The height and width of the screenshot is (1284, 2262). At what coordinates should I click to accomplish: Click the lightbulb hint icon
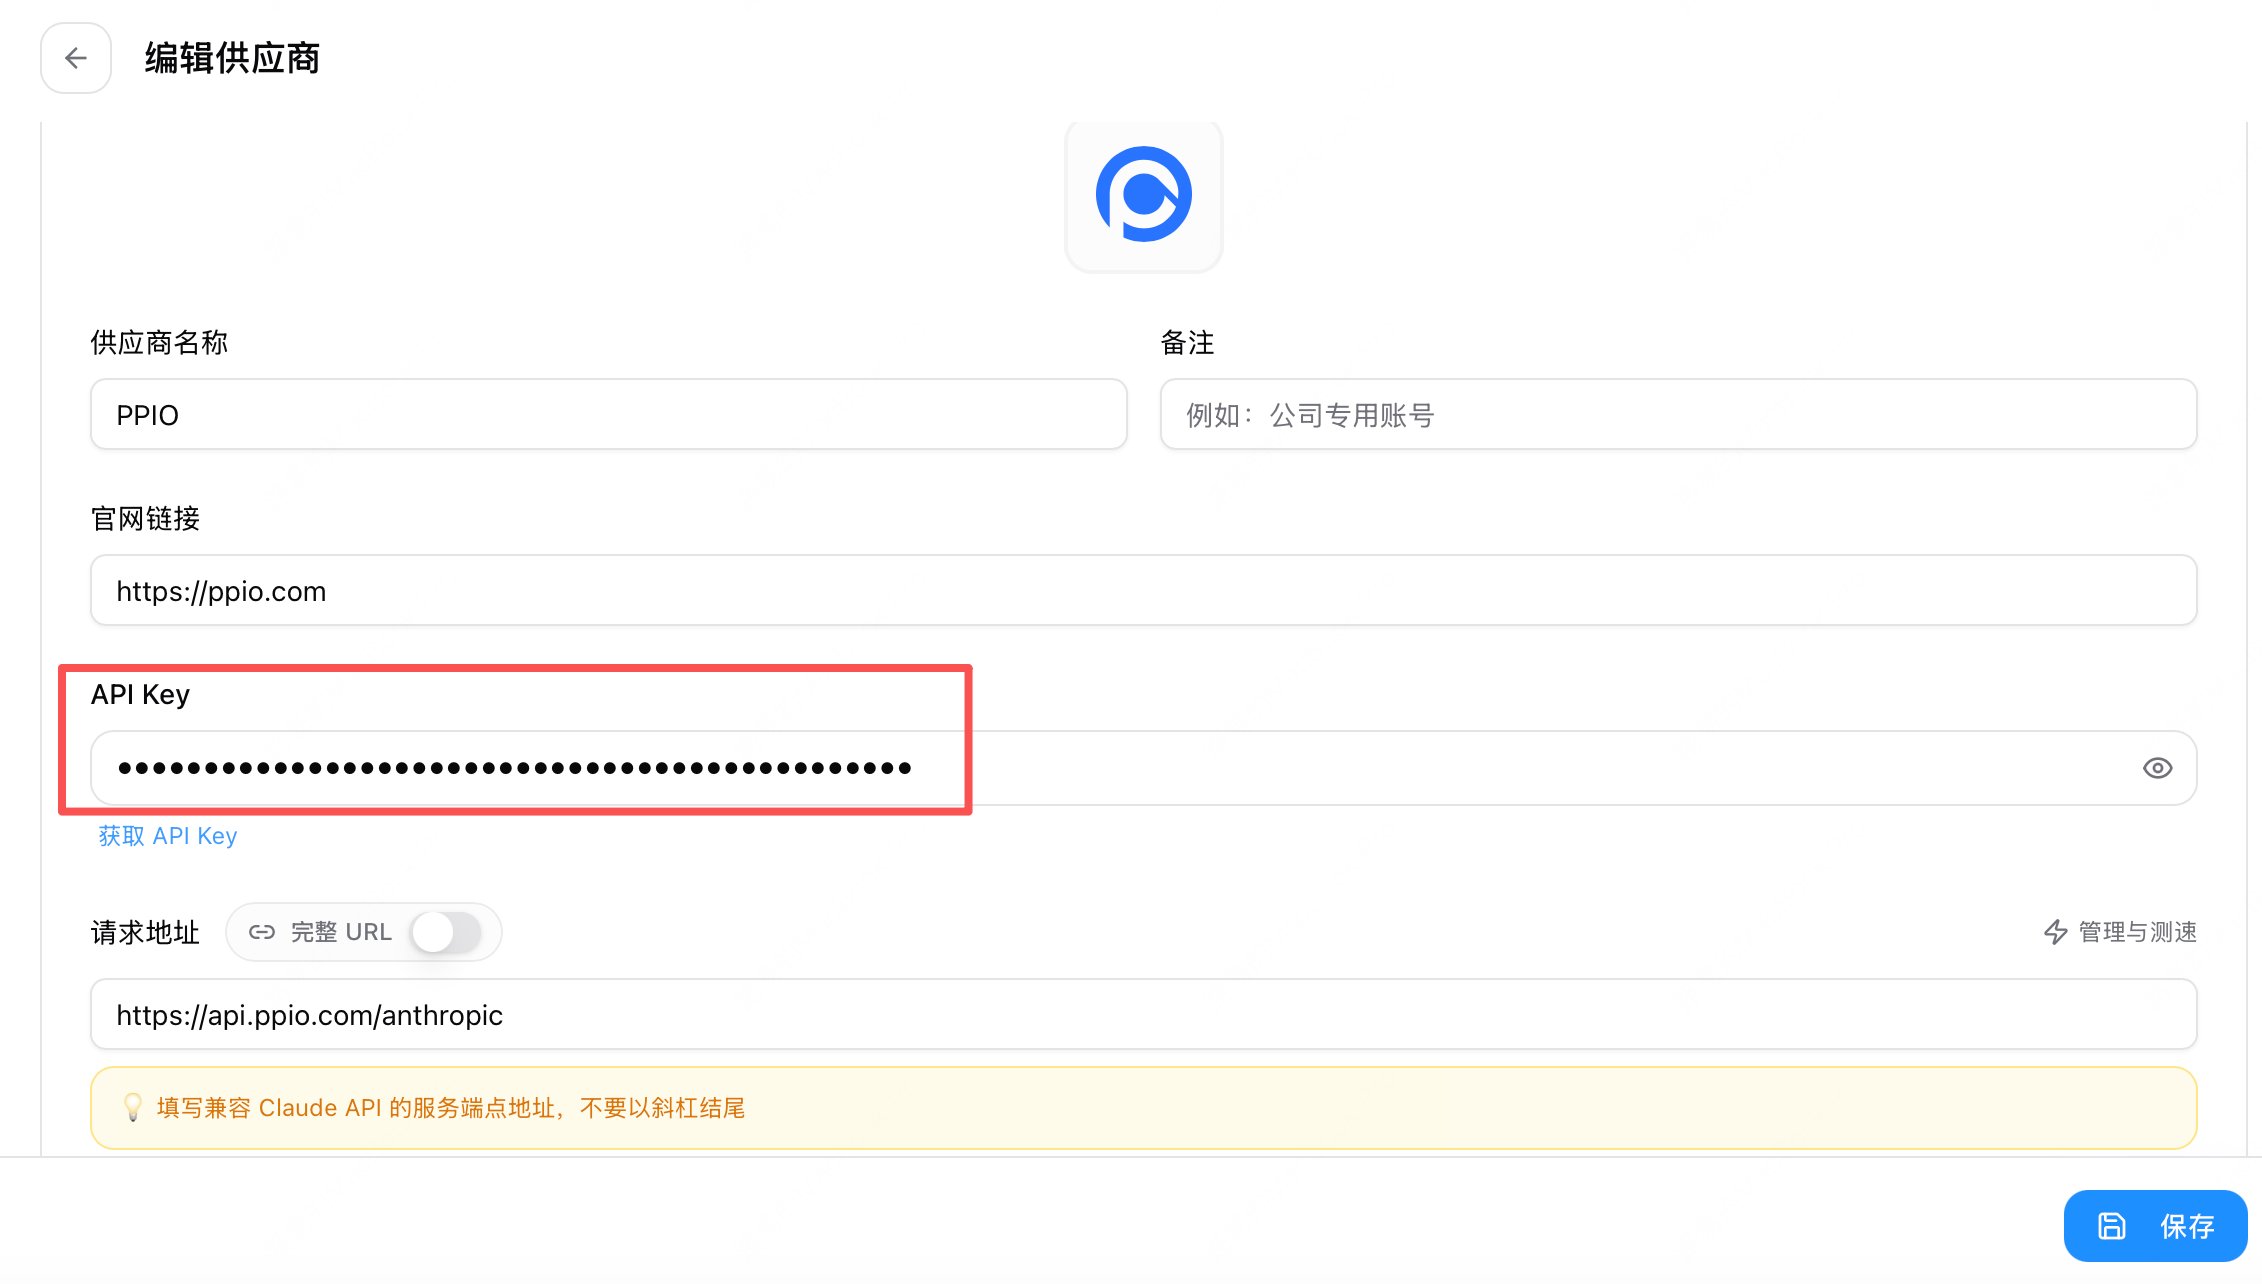[132, 1107]
